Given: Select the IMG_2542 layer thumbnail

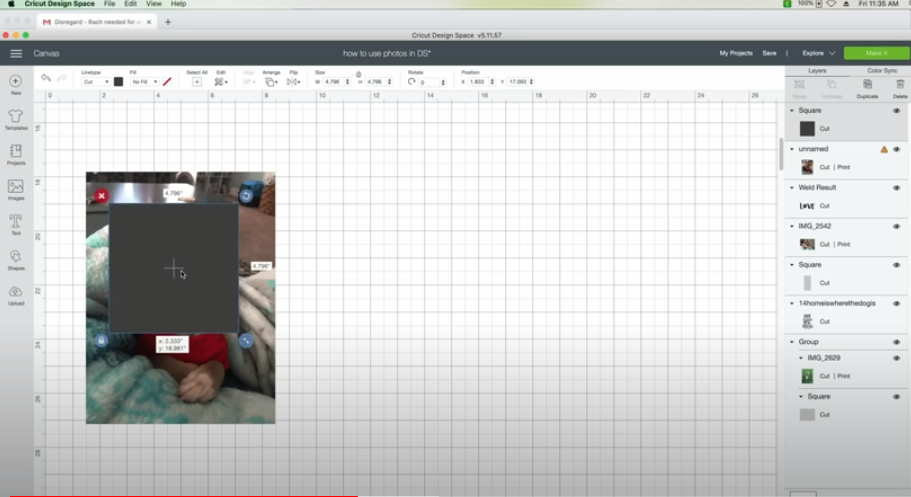Looking at the screenshot, I should tap(807, 244).
